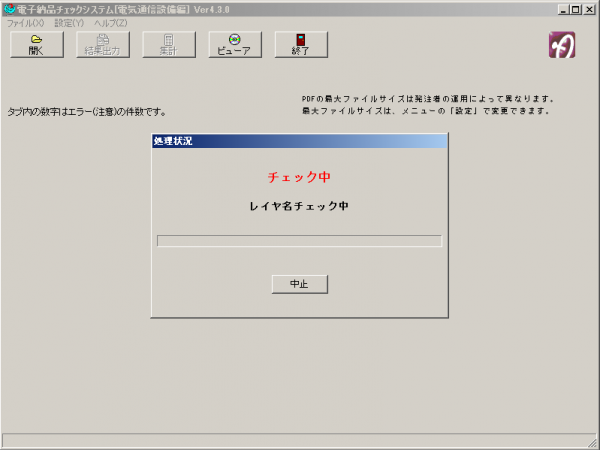Click the red チェック中 status text
Viewport: 600px width, 450px height.
point(299,177)
